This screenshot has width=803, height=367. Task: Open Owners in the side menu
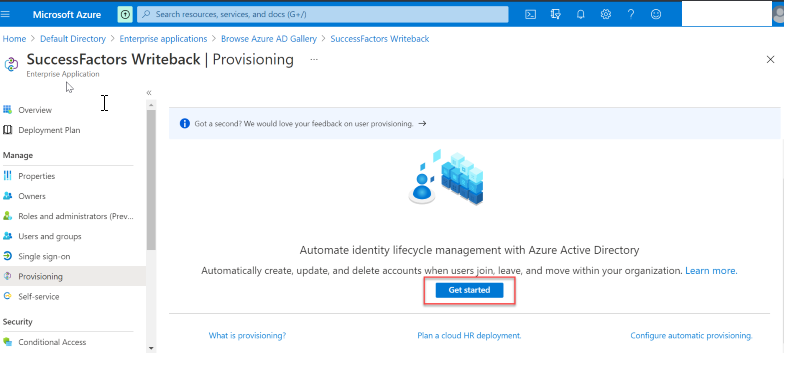(x=32, y=196)
